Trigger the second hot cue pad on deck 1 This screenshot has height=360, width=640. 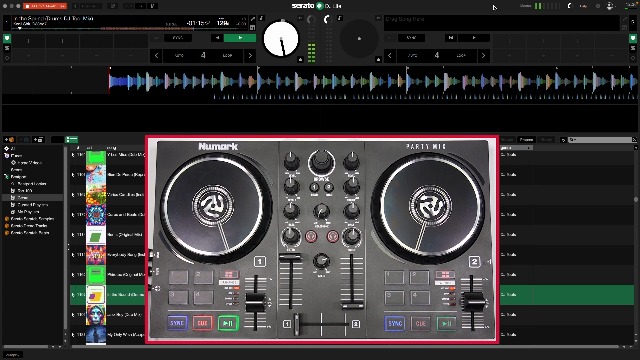[62, 41]
